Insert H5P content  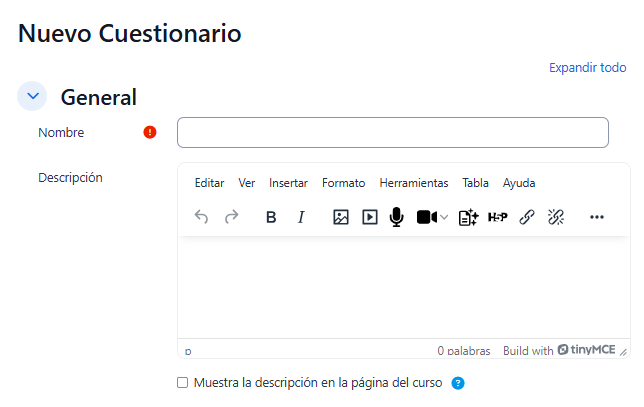(x=497, y=217)
